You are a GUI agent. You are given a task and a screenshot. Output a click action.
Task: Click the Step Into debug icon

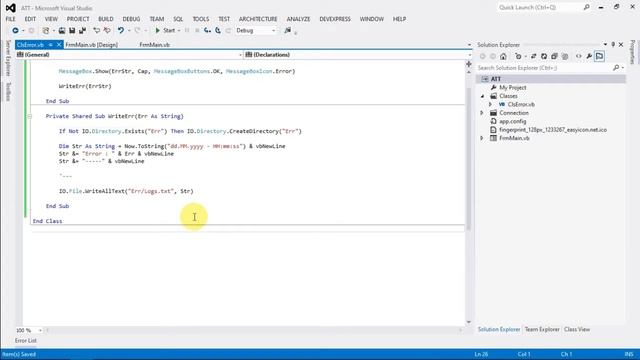click(207, 31)
